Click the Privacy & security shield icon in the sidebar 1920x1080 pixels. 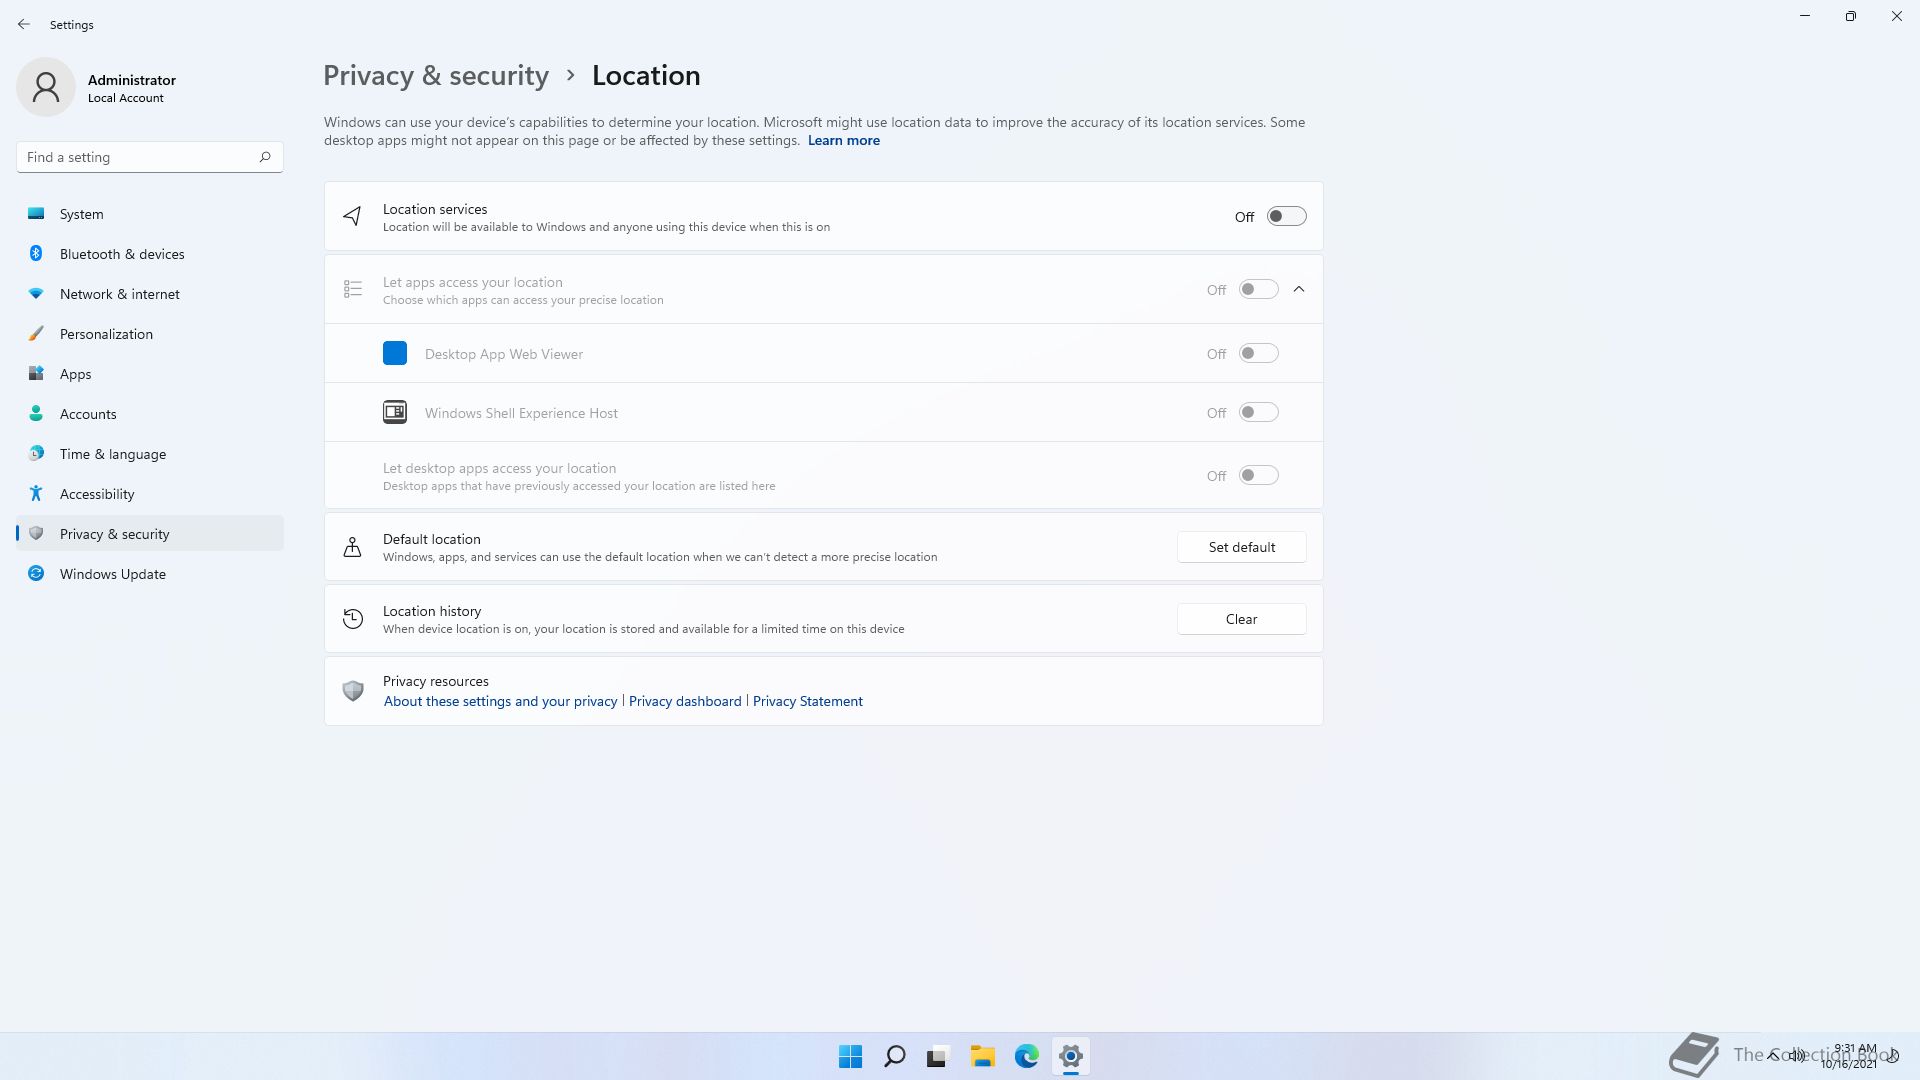tap(36, 533)
